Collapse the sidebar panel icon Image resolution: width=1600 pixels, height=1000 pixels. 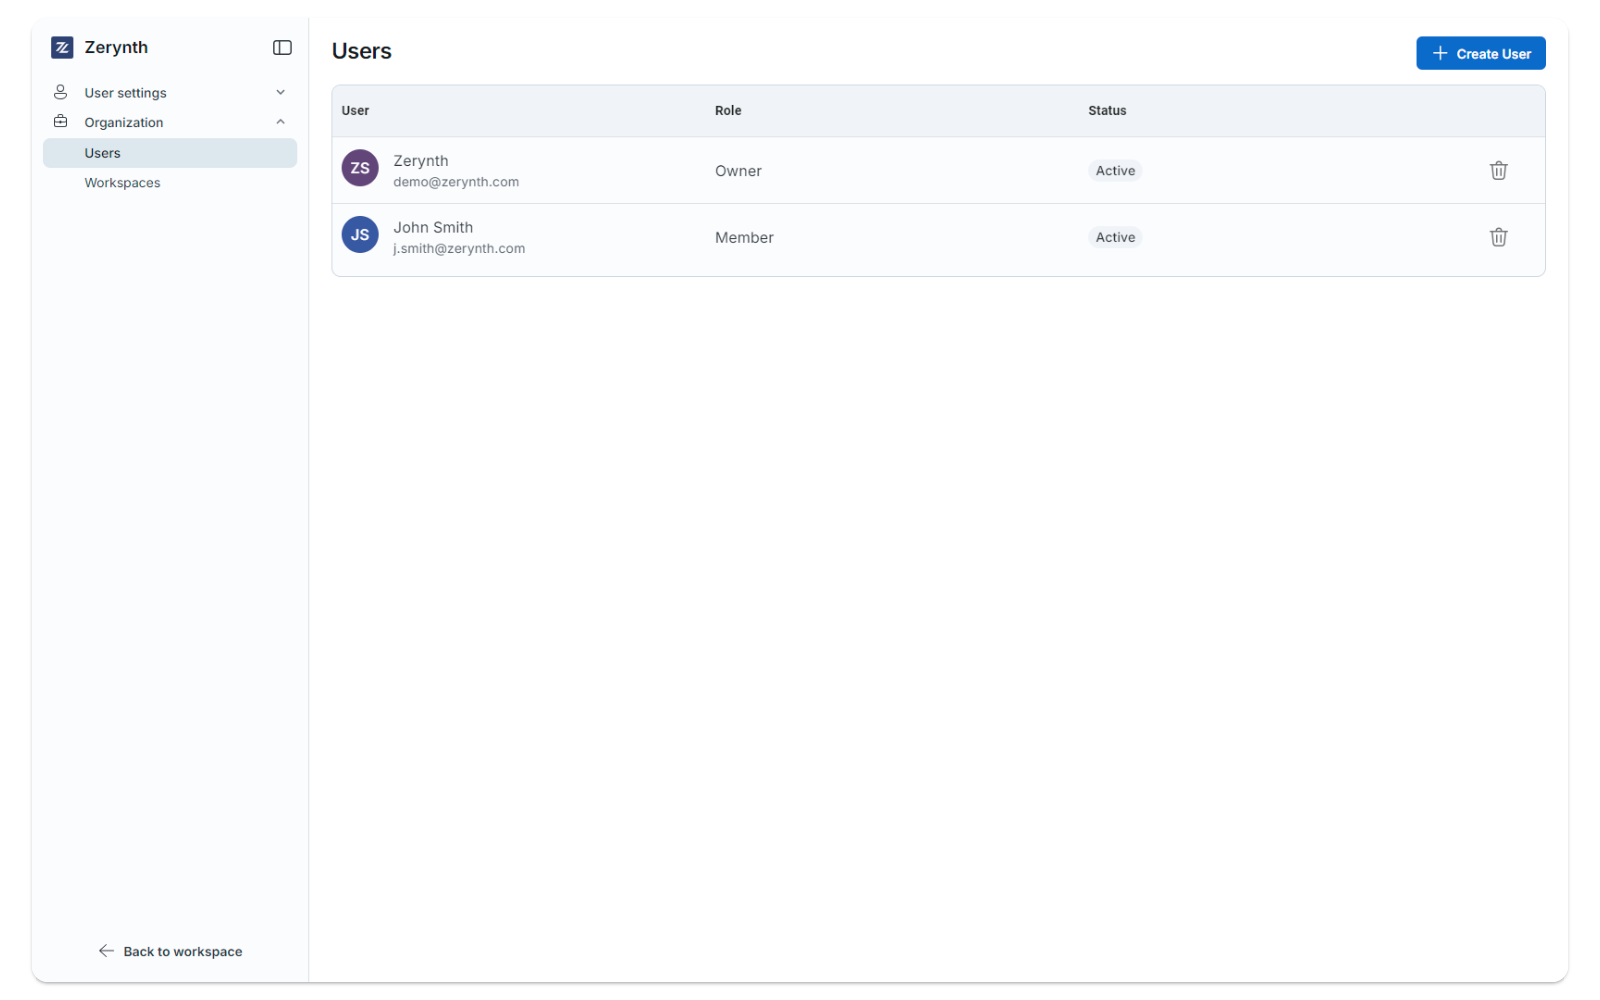click(282, 47)
